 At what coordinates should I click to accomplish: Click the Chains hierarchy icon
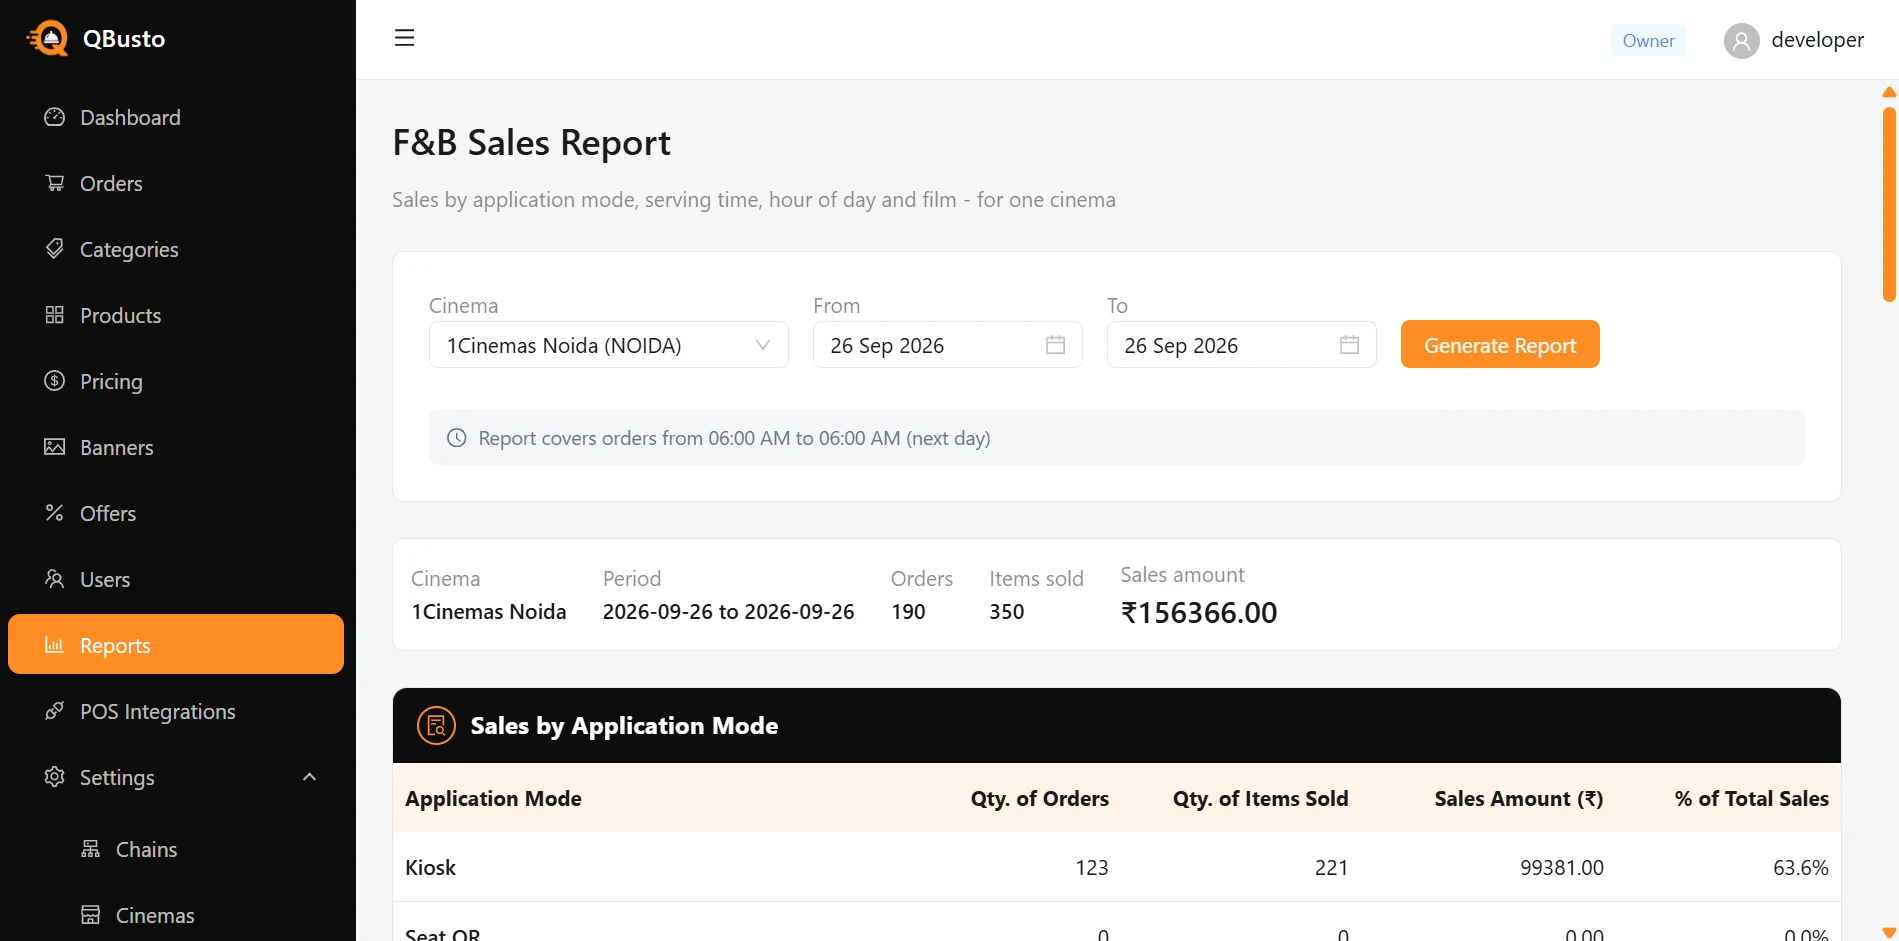coord(91,849)
